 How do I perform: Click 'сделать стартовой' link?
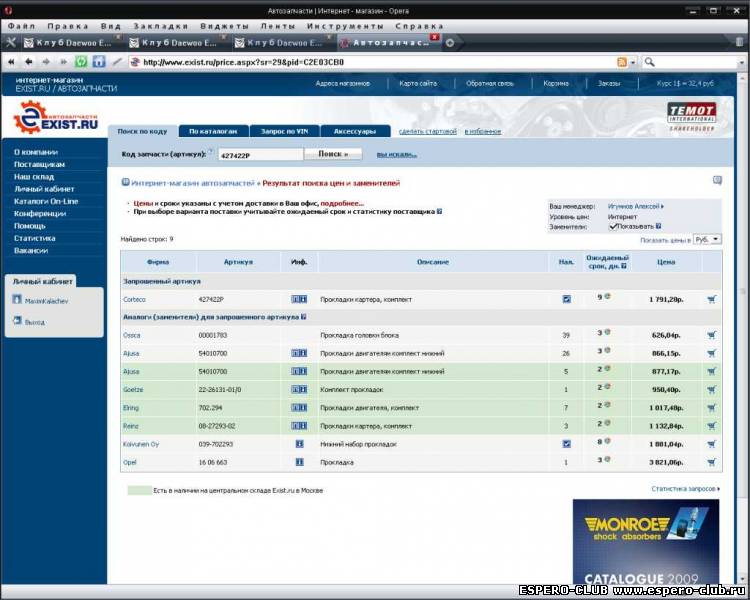[428, 132]
